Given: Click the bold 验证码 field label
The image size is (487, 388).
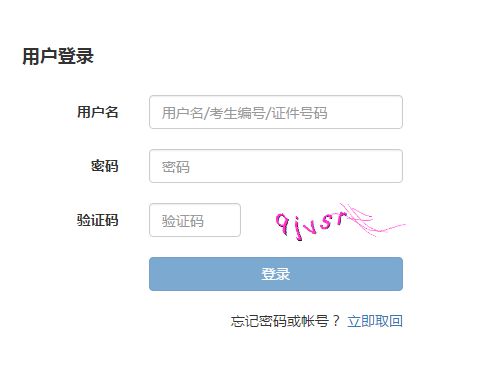Looking at the screenshot, I should coord(98,220).
